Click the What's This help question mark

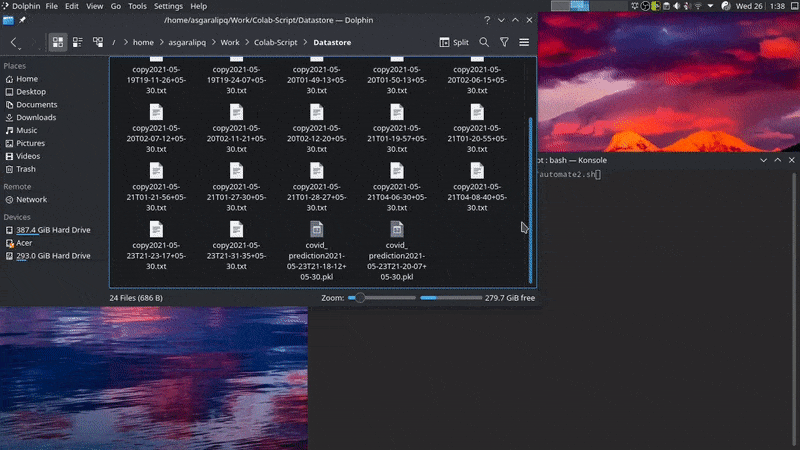487,20
